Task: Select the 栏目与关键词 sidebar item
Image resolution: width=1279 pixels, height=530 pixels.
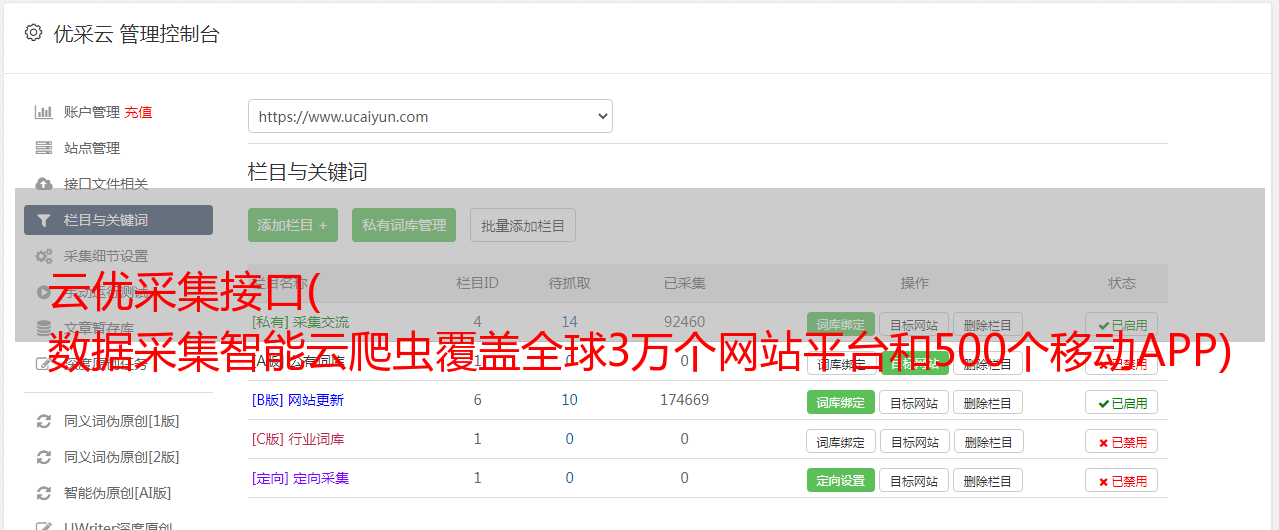Action: coord(118,220)
